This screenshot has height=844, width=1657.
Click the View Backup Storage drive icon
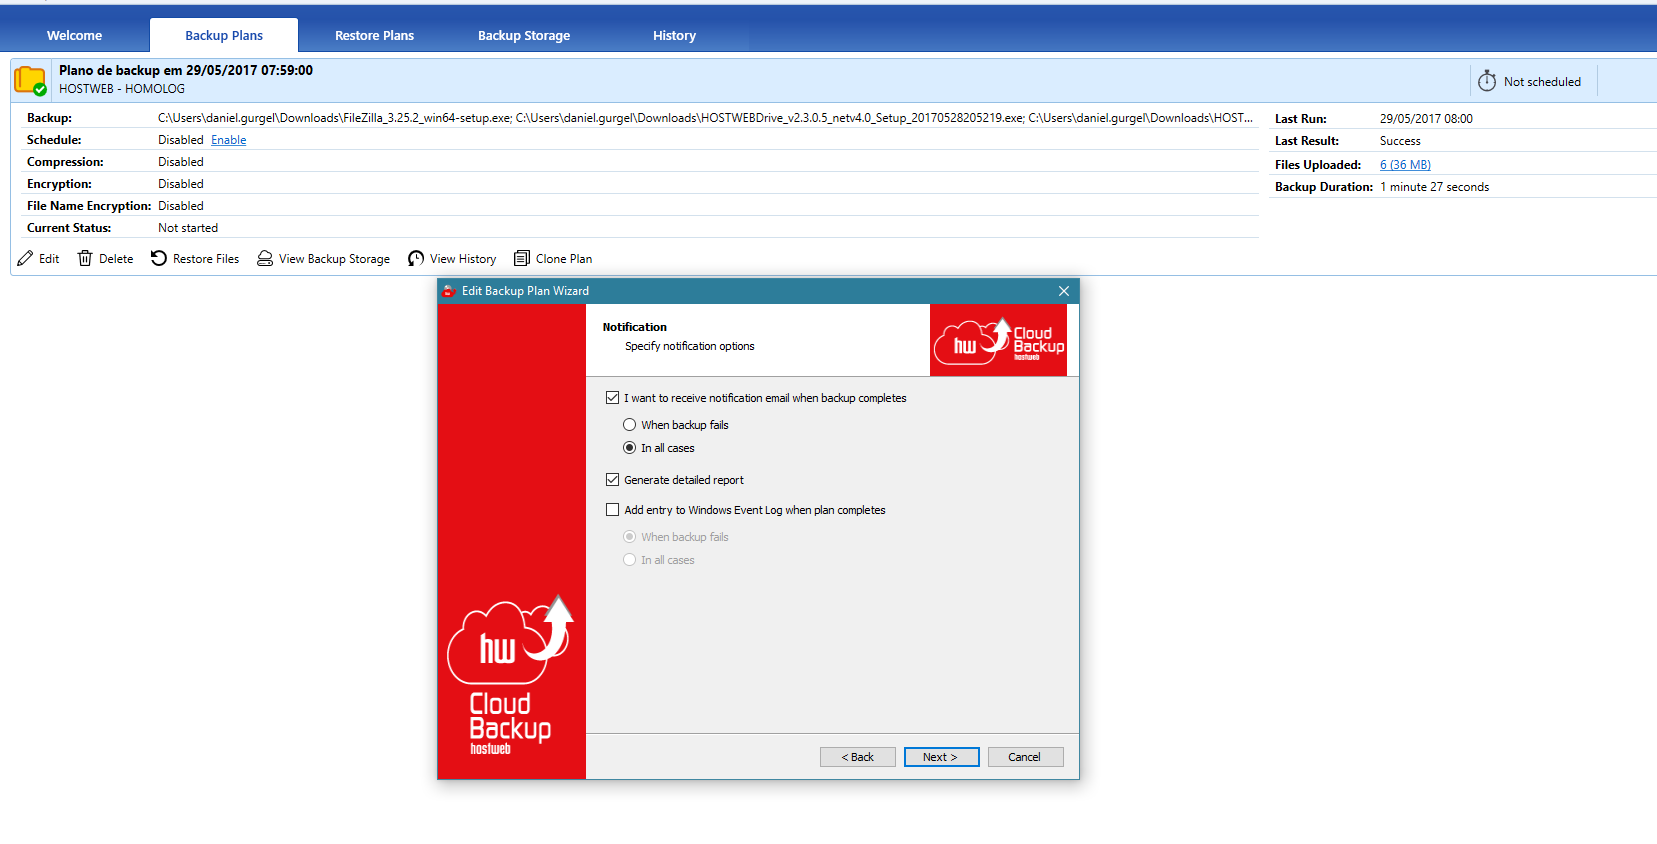click(265, 258)
